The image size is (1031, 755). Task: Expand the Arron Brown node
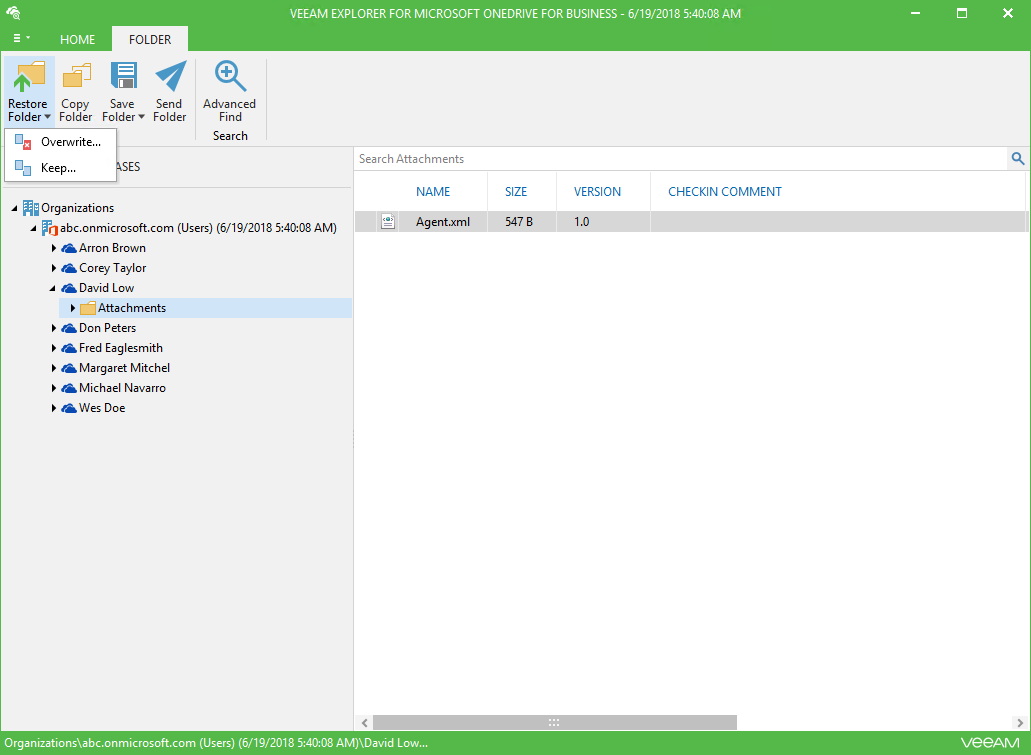coord(54,249)
